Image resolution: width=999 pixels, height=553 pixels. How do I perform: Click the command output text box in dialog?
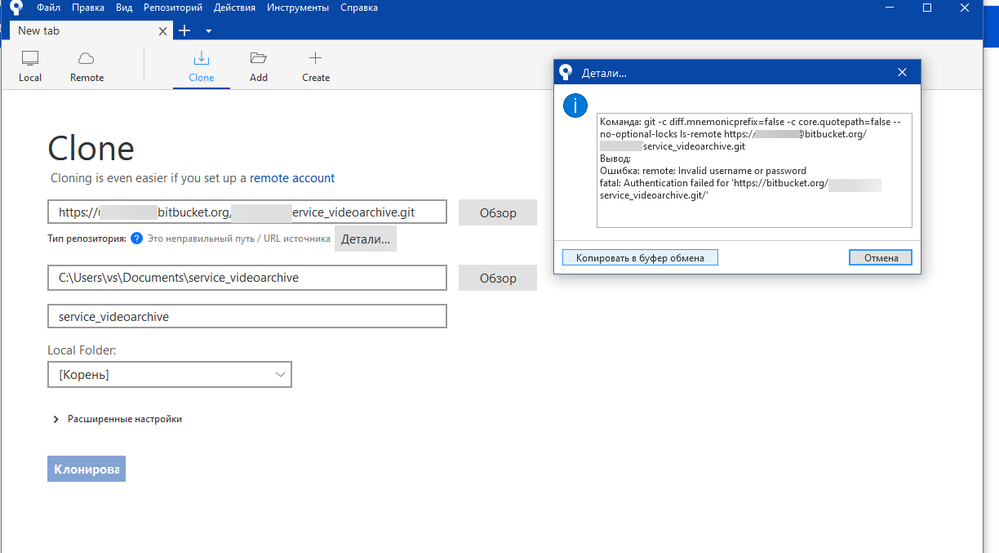click(x=754, y=170)
